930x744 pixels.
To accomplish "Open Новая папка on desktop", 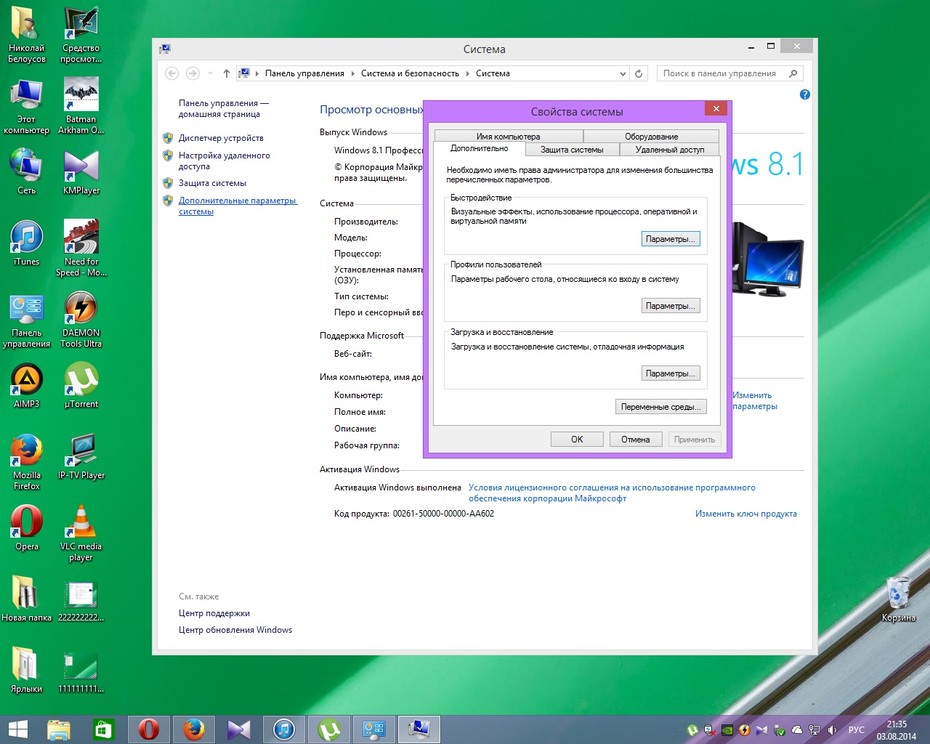I will [26, 599].
